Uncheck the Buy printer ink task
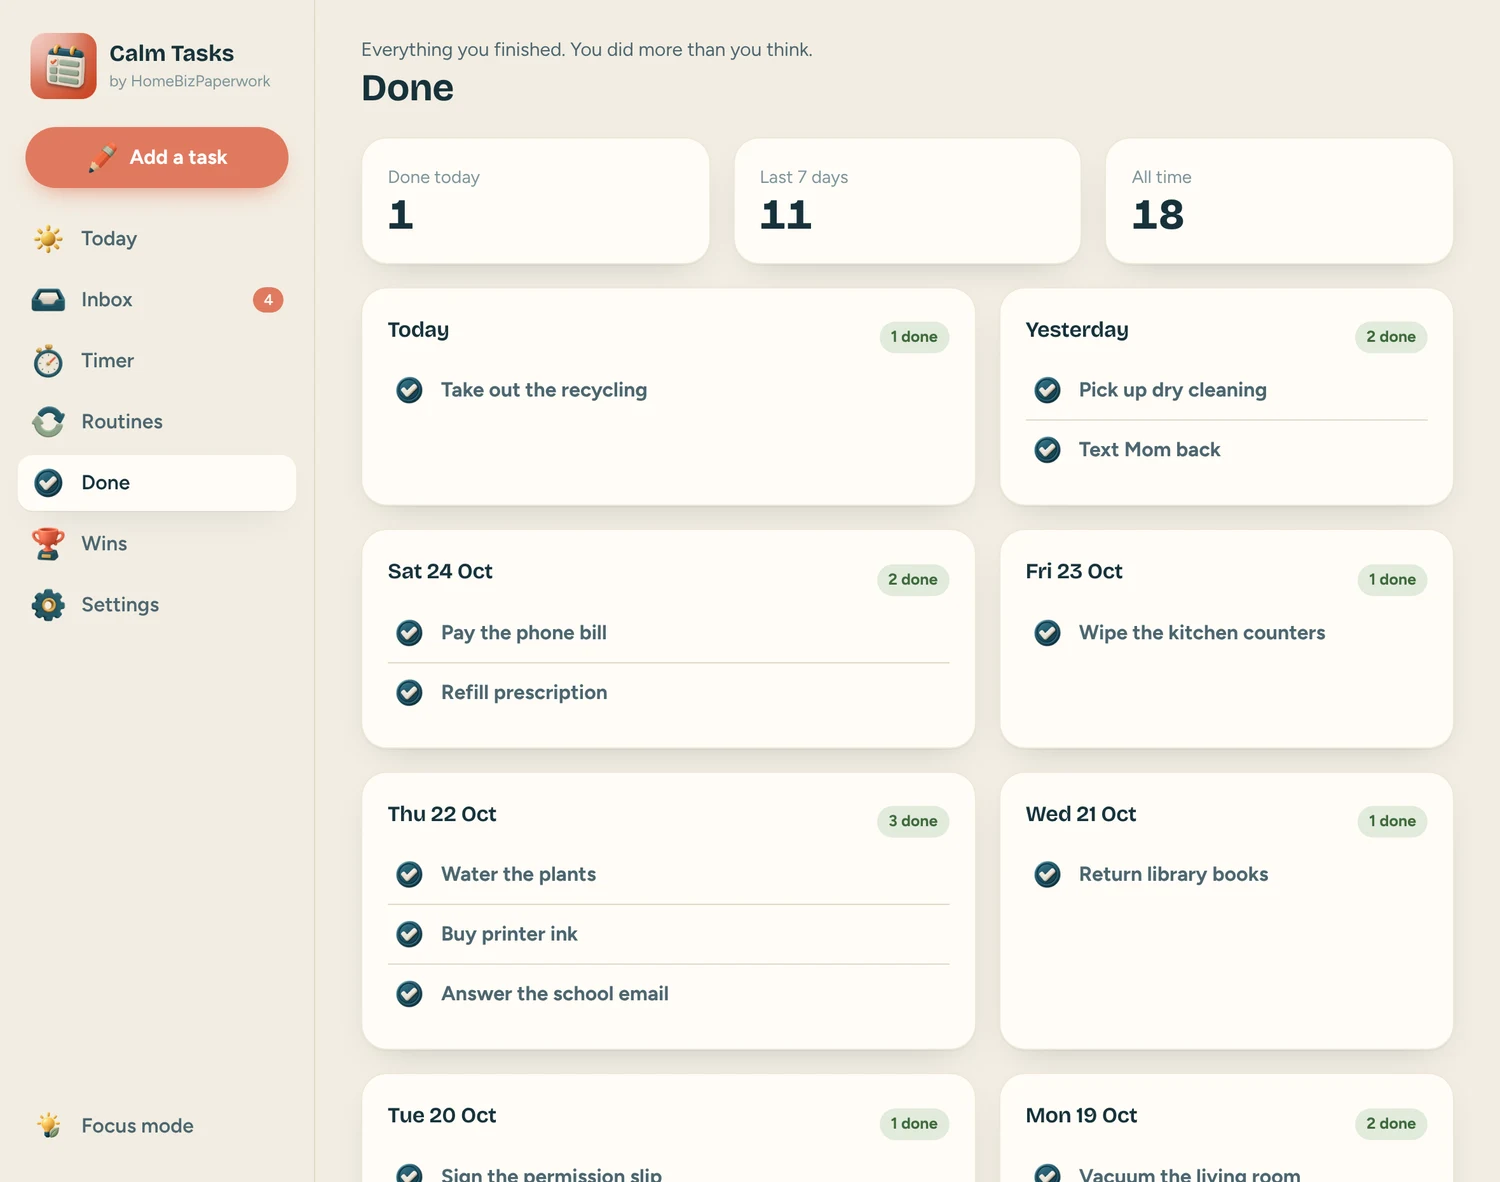This screenshot has width=1500, height=1182. 409,934
